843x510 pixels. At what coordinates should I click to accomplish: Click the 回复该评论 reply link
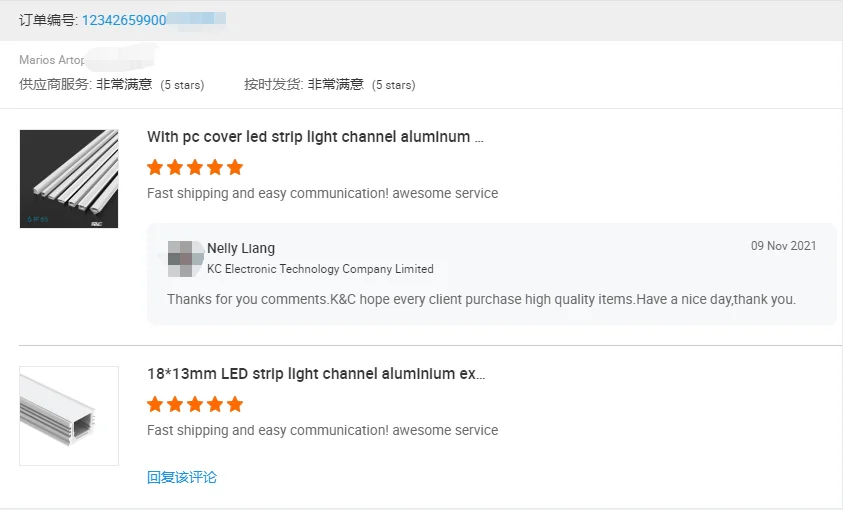pos(182,477)
